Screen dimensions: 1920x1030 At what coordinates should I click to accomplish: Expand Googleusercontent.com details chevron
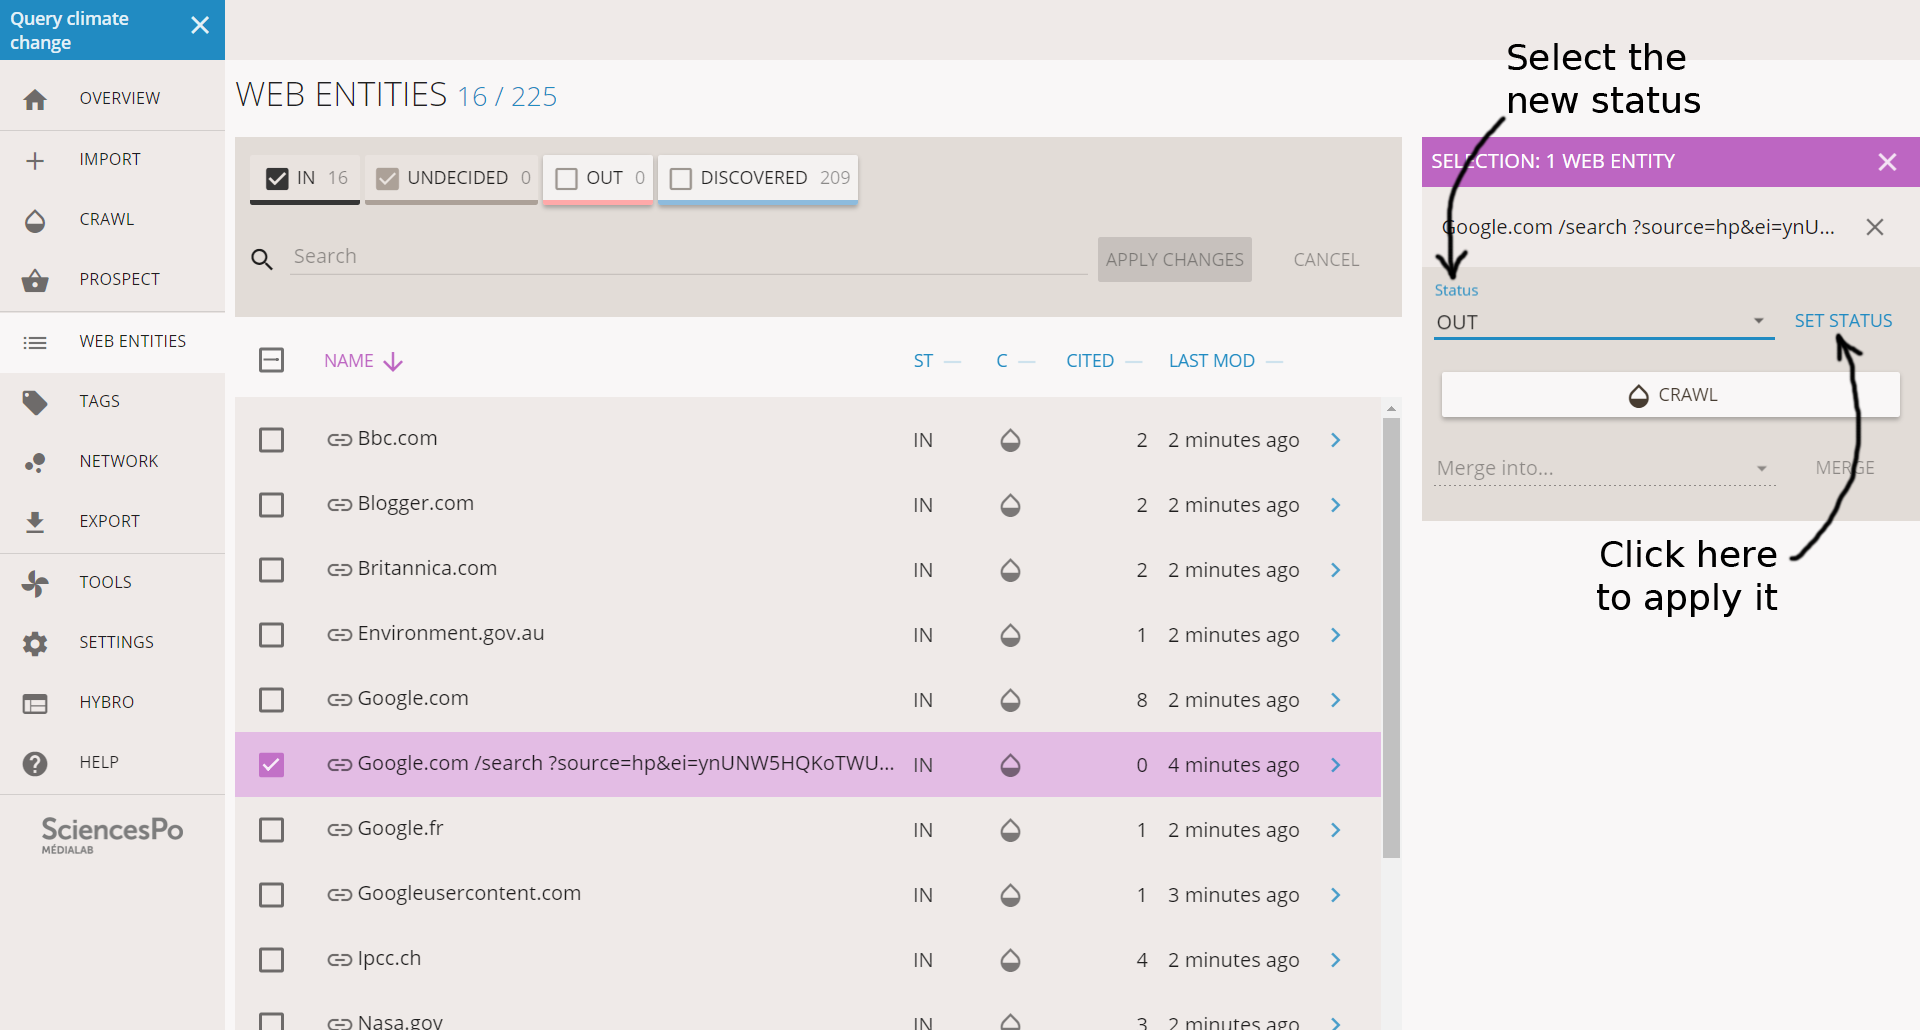(1335, 895)
